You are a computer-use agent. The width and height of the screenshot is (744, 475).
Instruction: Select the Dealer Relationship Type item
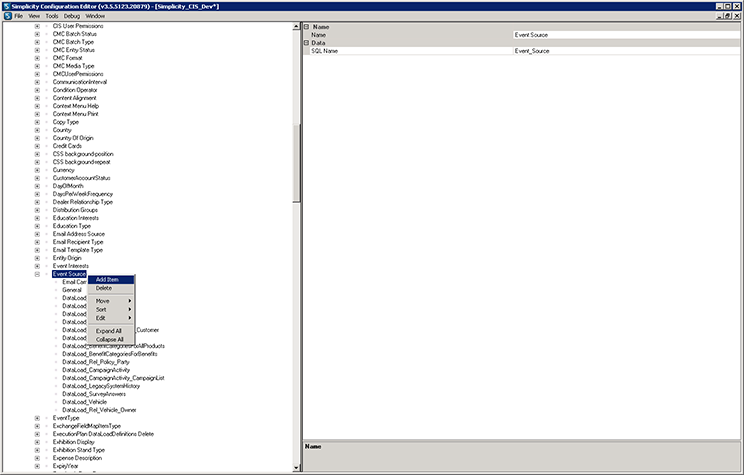(83, 202)
